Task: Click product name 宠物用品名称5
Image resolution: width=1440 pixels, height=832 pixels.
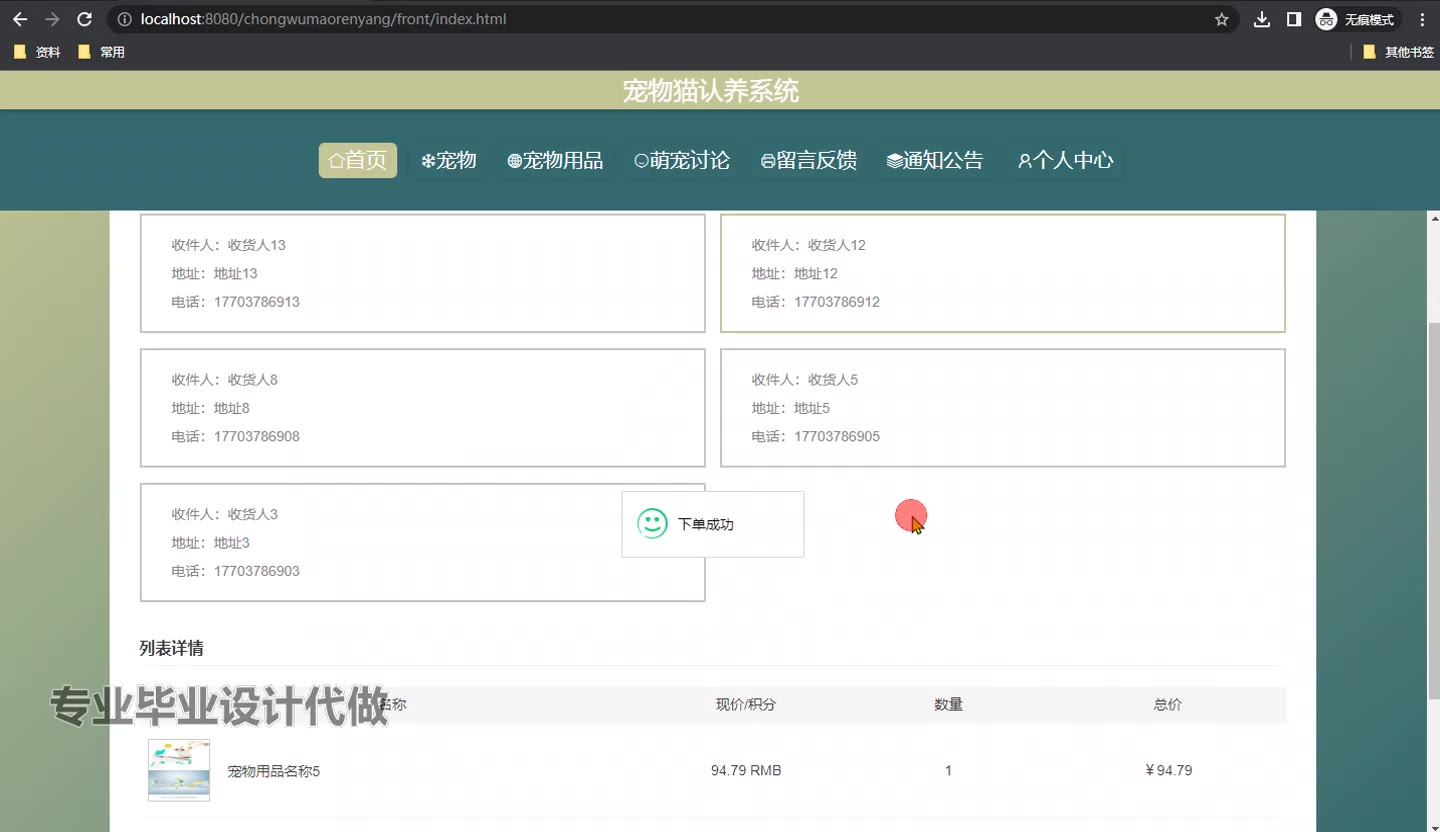Action: point(274,771)
